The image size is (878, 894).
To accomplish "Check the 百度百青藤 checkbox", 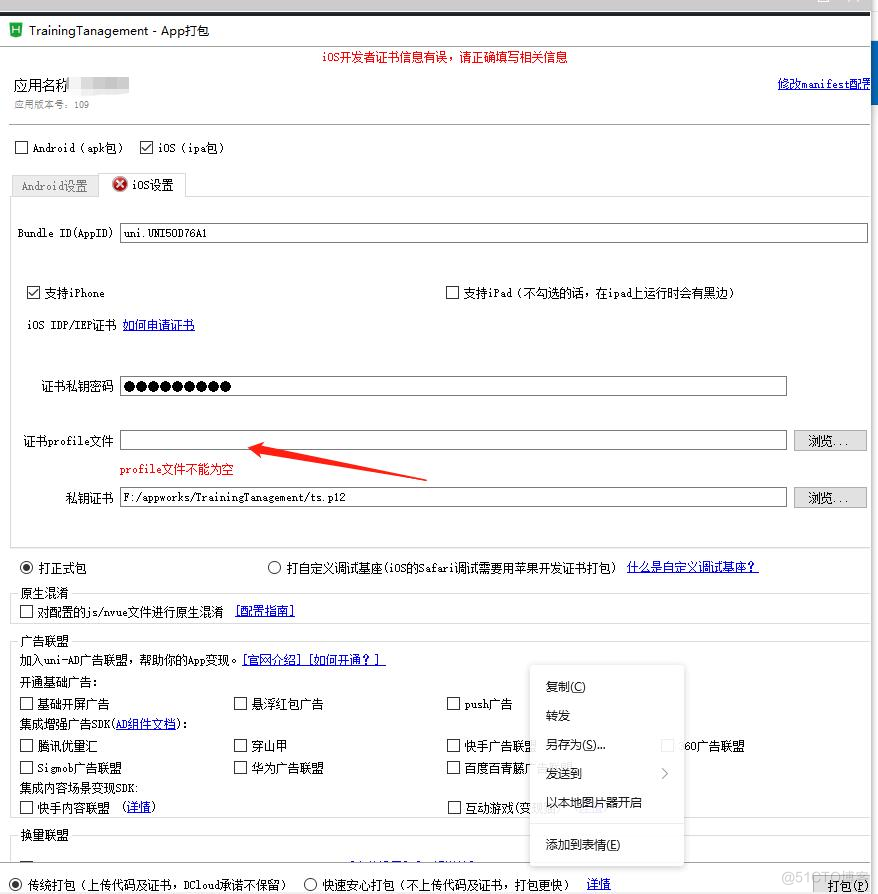I will 453,767.
